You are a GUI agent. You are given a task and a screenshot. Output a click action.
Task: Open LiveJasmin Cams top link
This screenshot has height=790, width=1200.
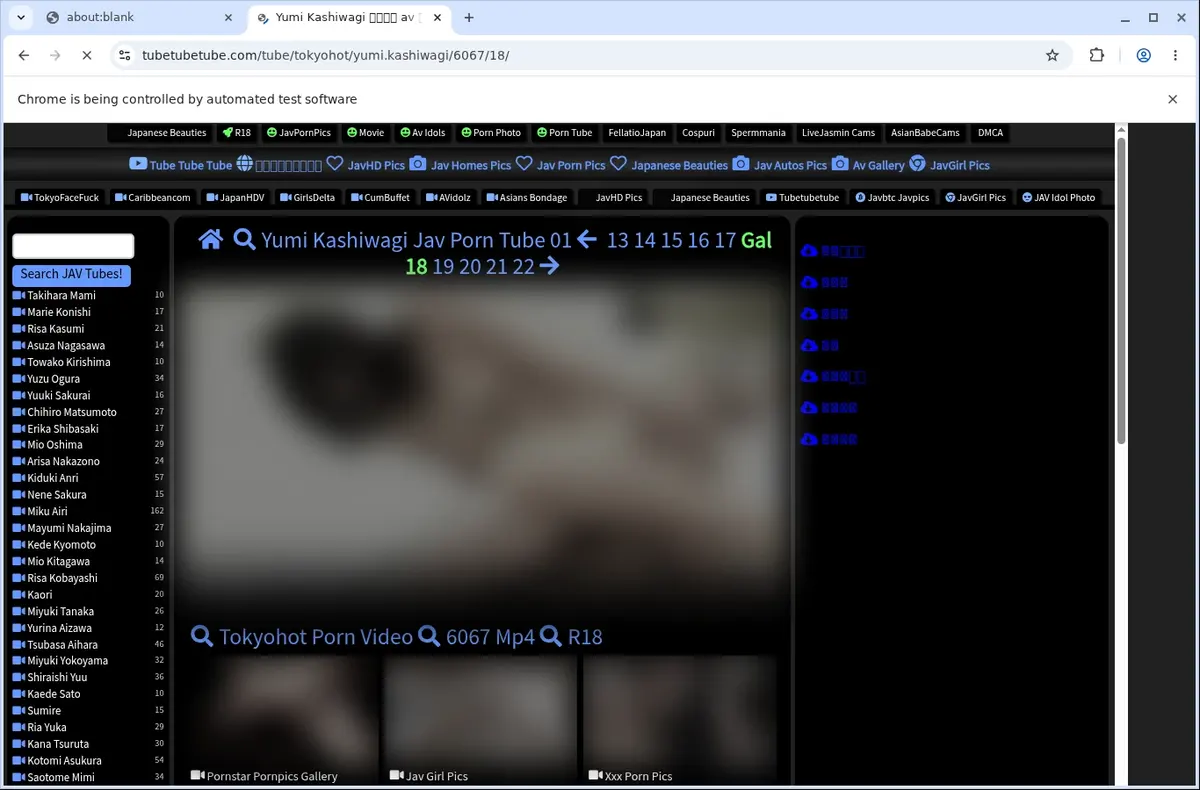click(838, 132)
